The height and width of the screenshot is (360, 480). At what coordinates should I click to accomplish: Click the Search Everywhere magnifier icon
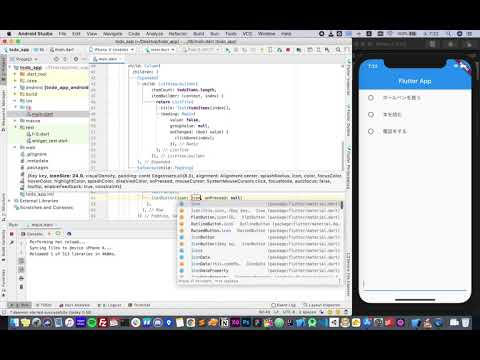point(338,50)
